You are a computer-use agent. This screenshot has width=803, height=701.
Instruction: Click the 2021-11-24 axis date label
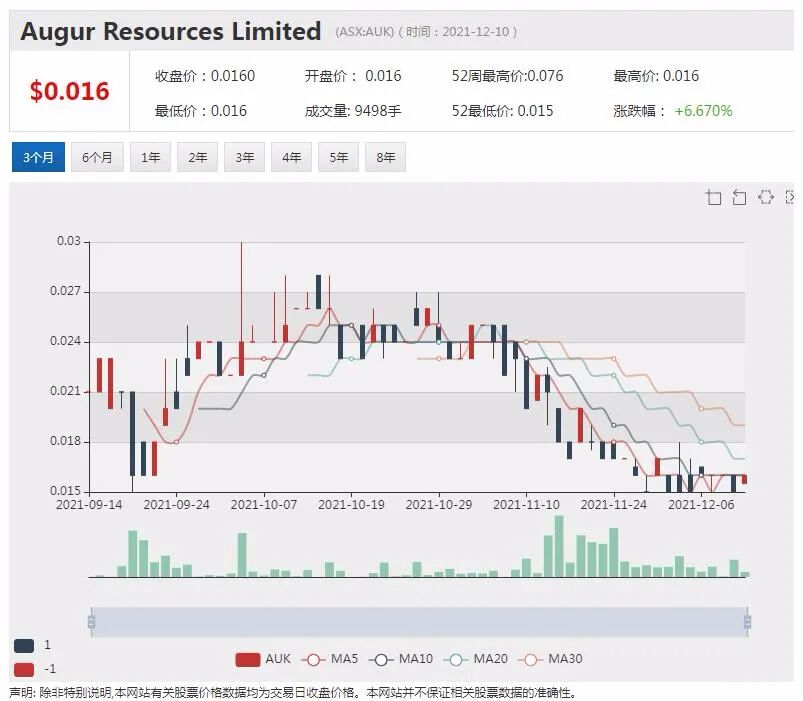pos(614,505)
